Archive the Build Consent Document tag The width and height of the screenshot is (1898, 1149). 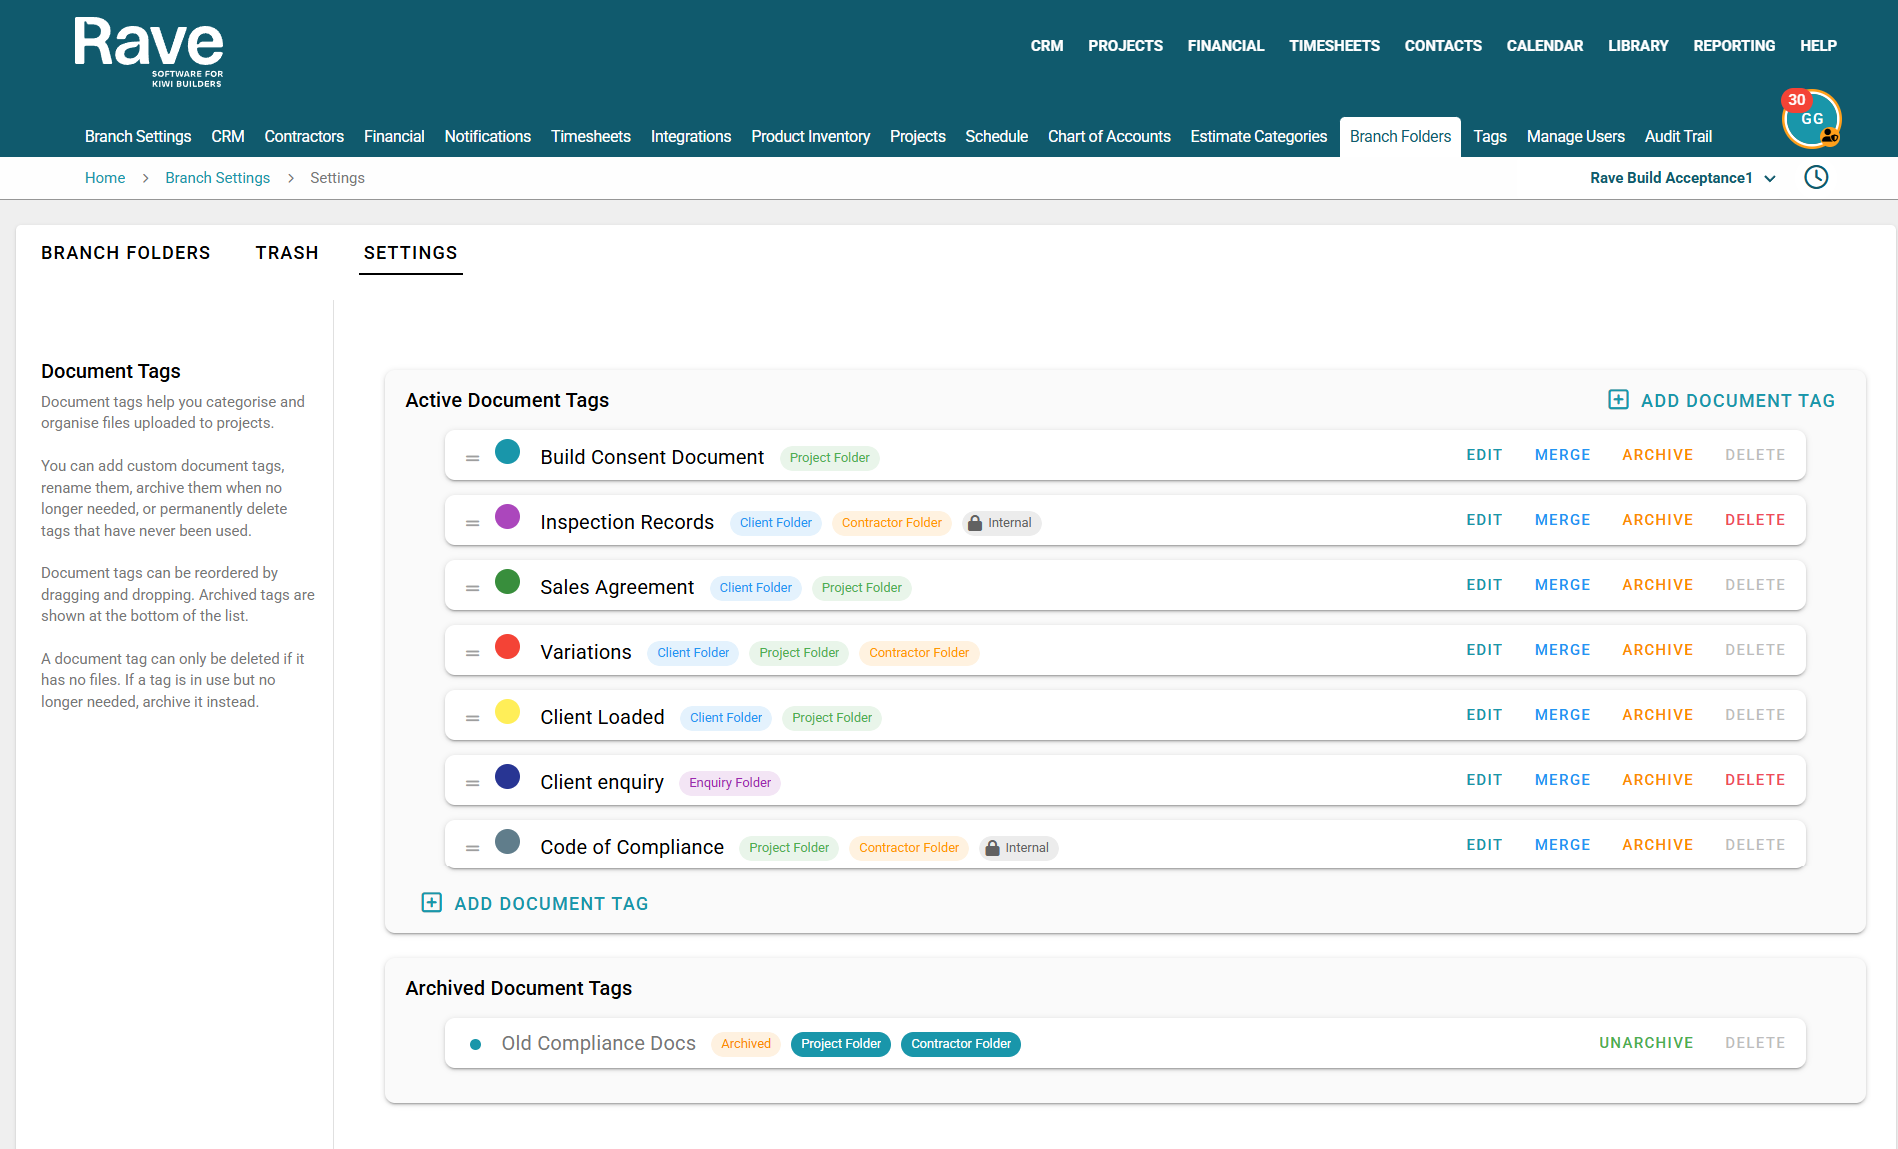click(1658, 455)
